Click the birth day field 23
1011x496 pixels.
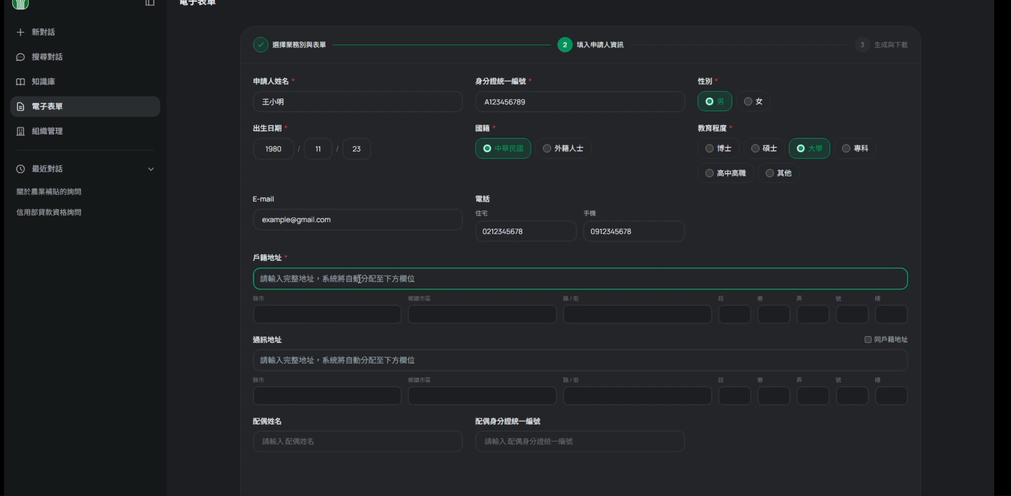(357, 149)
